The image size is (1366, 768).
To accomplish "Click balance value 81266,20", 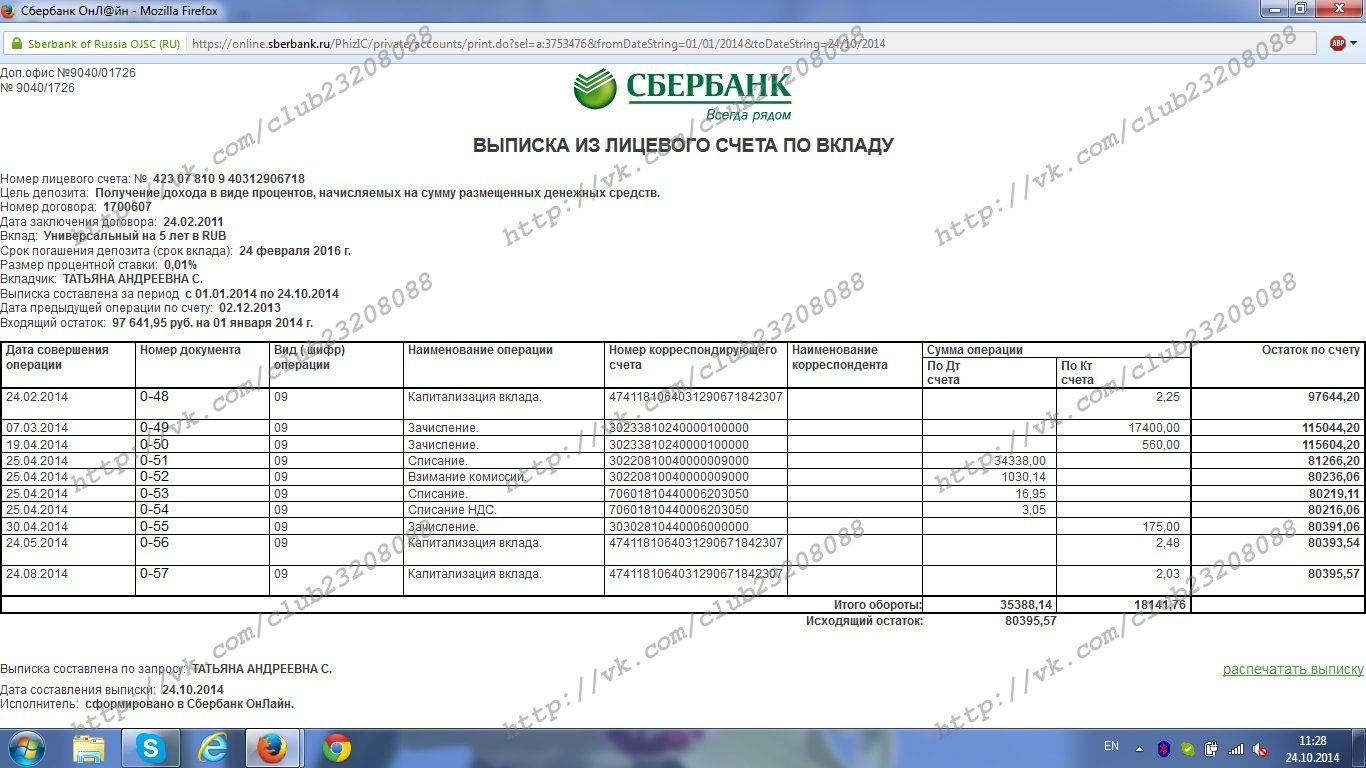I will point(1334,461).
